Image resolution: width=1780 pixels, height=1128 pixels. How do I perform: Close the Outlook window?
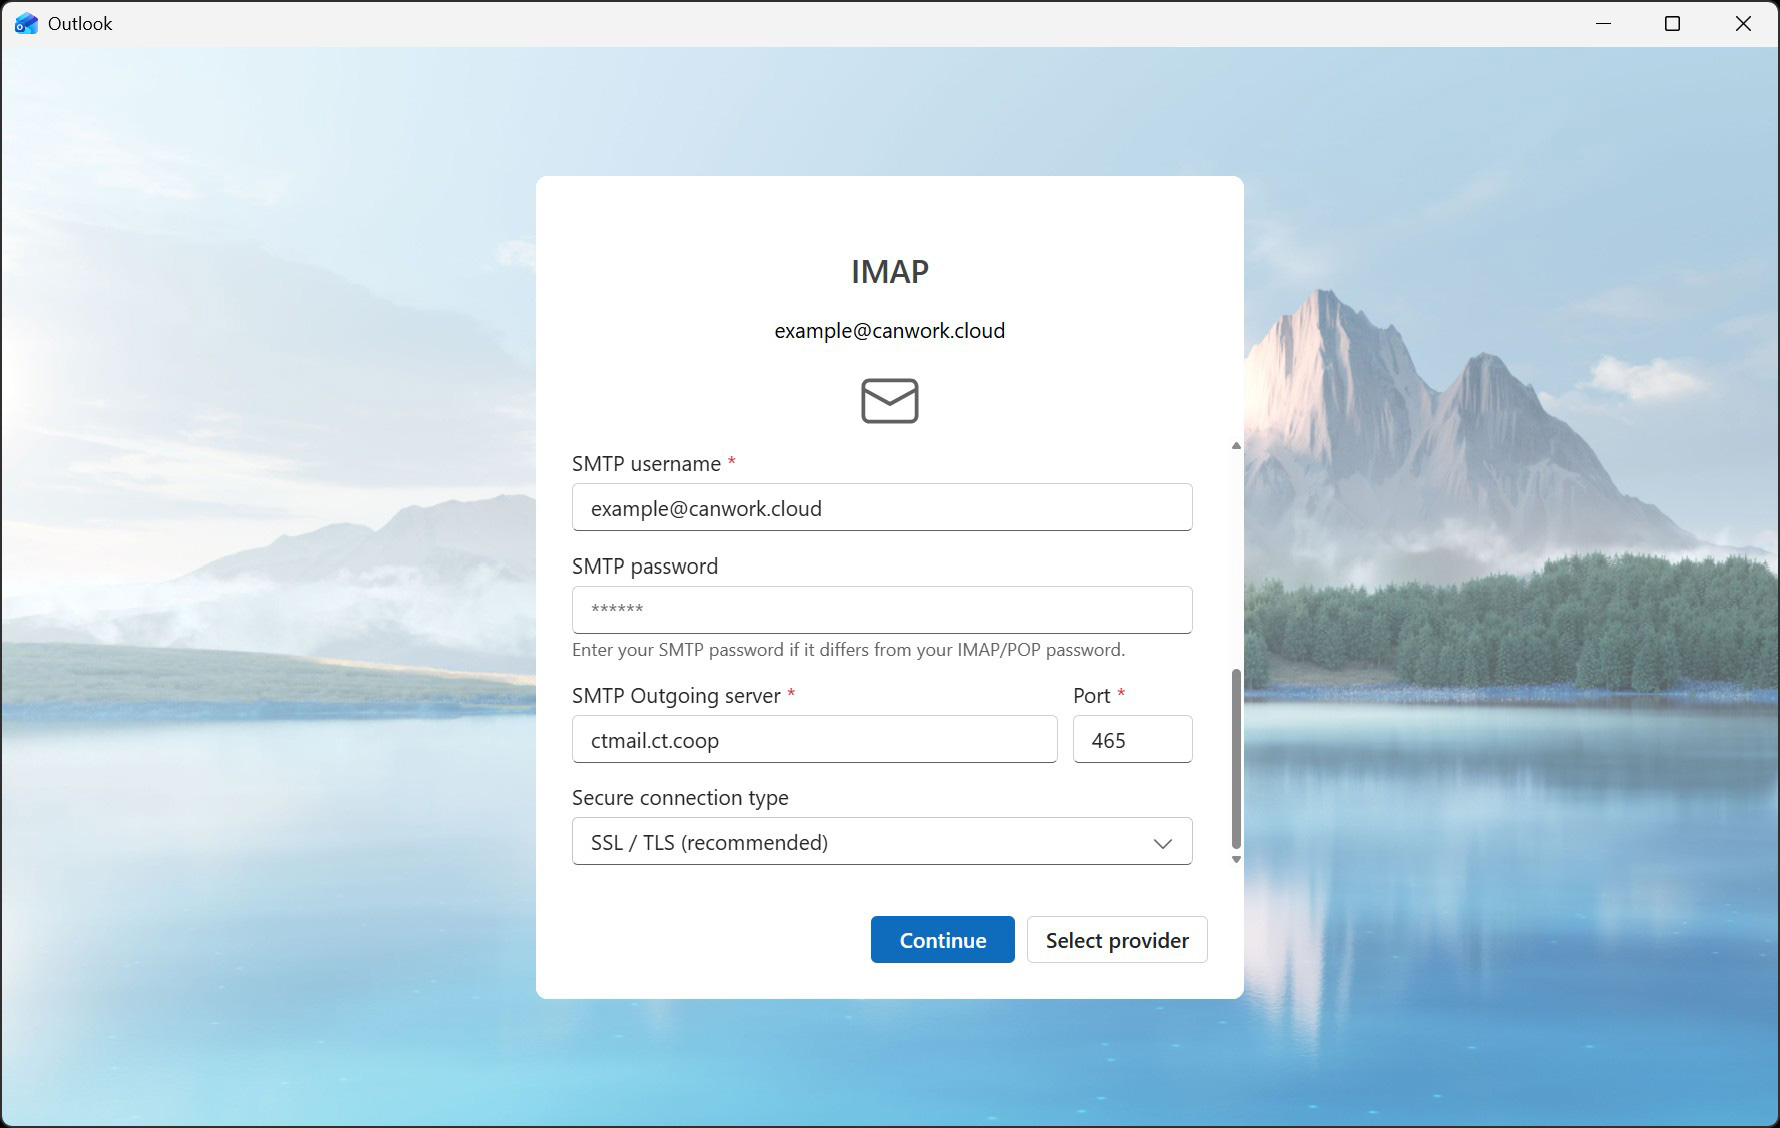(x=1743, y=24)
